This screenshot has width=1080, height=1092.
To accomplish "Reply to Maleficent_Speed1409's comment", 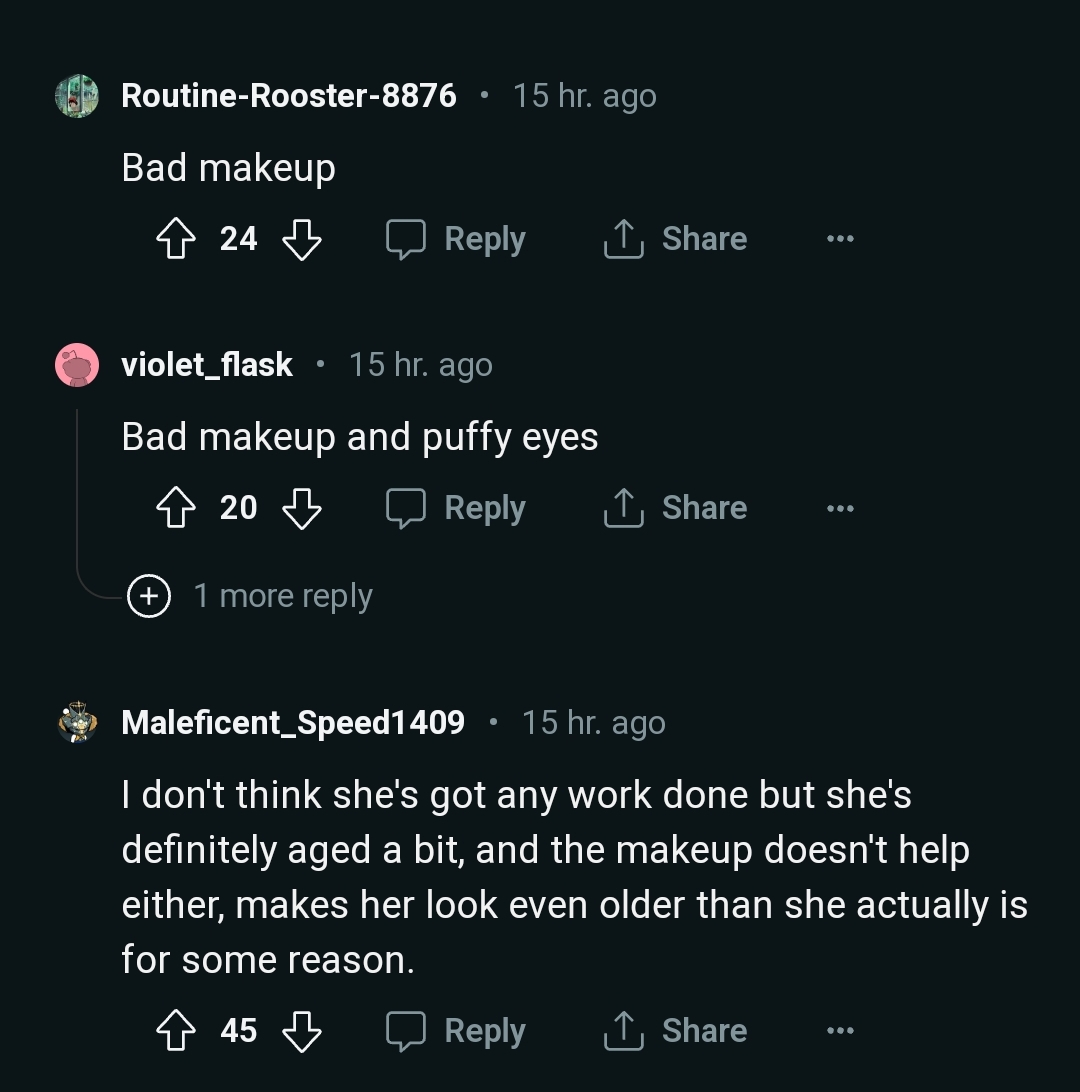I will click(456, 1031).
